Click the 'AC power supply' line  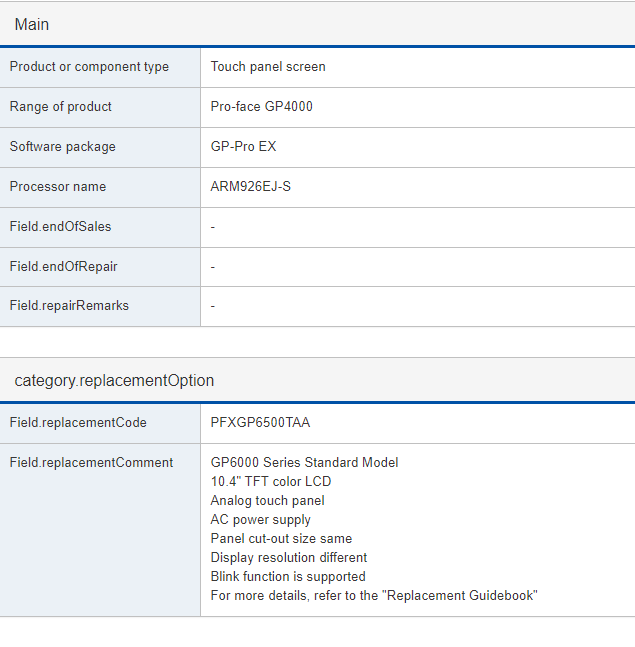[x=260, y=519]
